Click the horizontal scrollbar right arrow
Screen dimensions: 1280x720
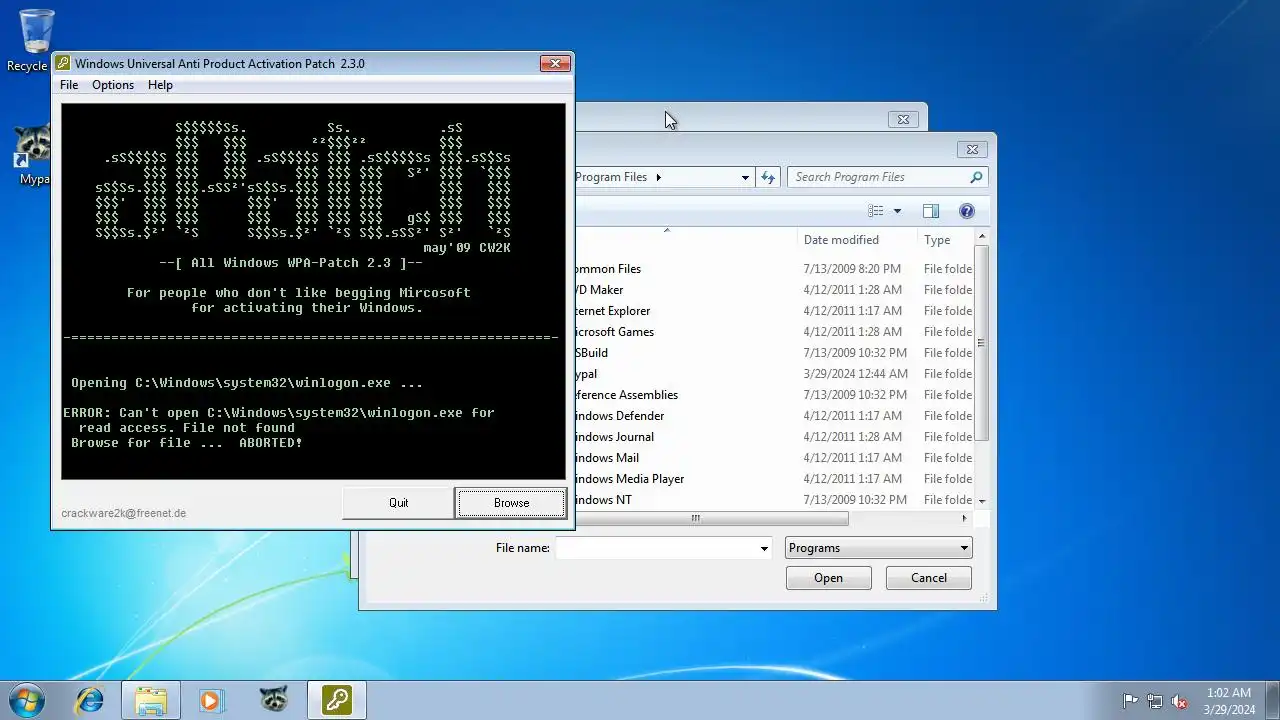(x=965, y=518)
